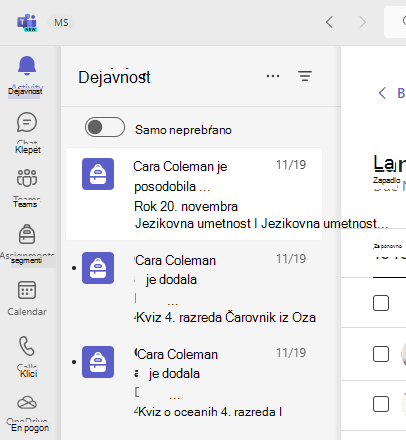The width and height of the screenshot is (406, 440).
Task: Click the Samo neprebrano label
Action: click(183, 130)
